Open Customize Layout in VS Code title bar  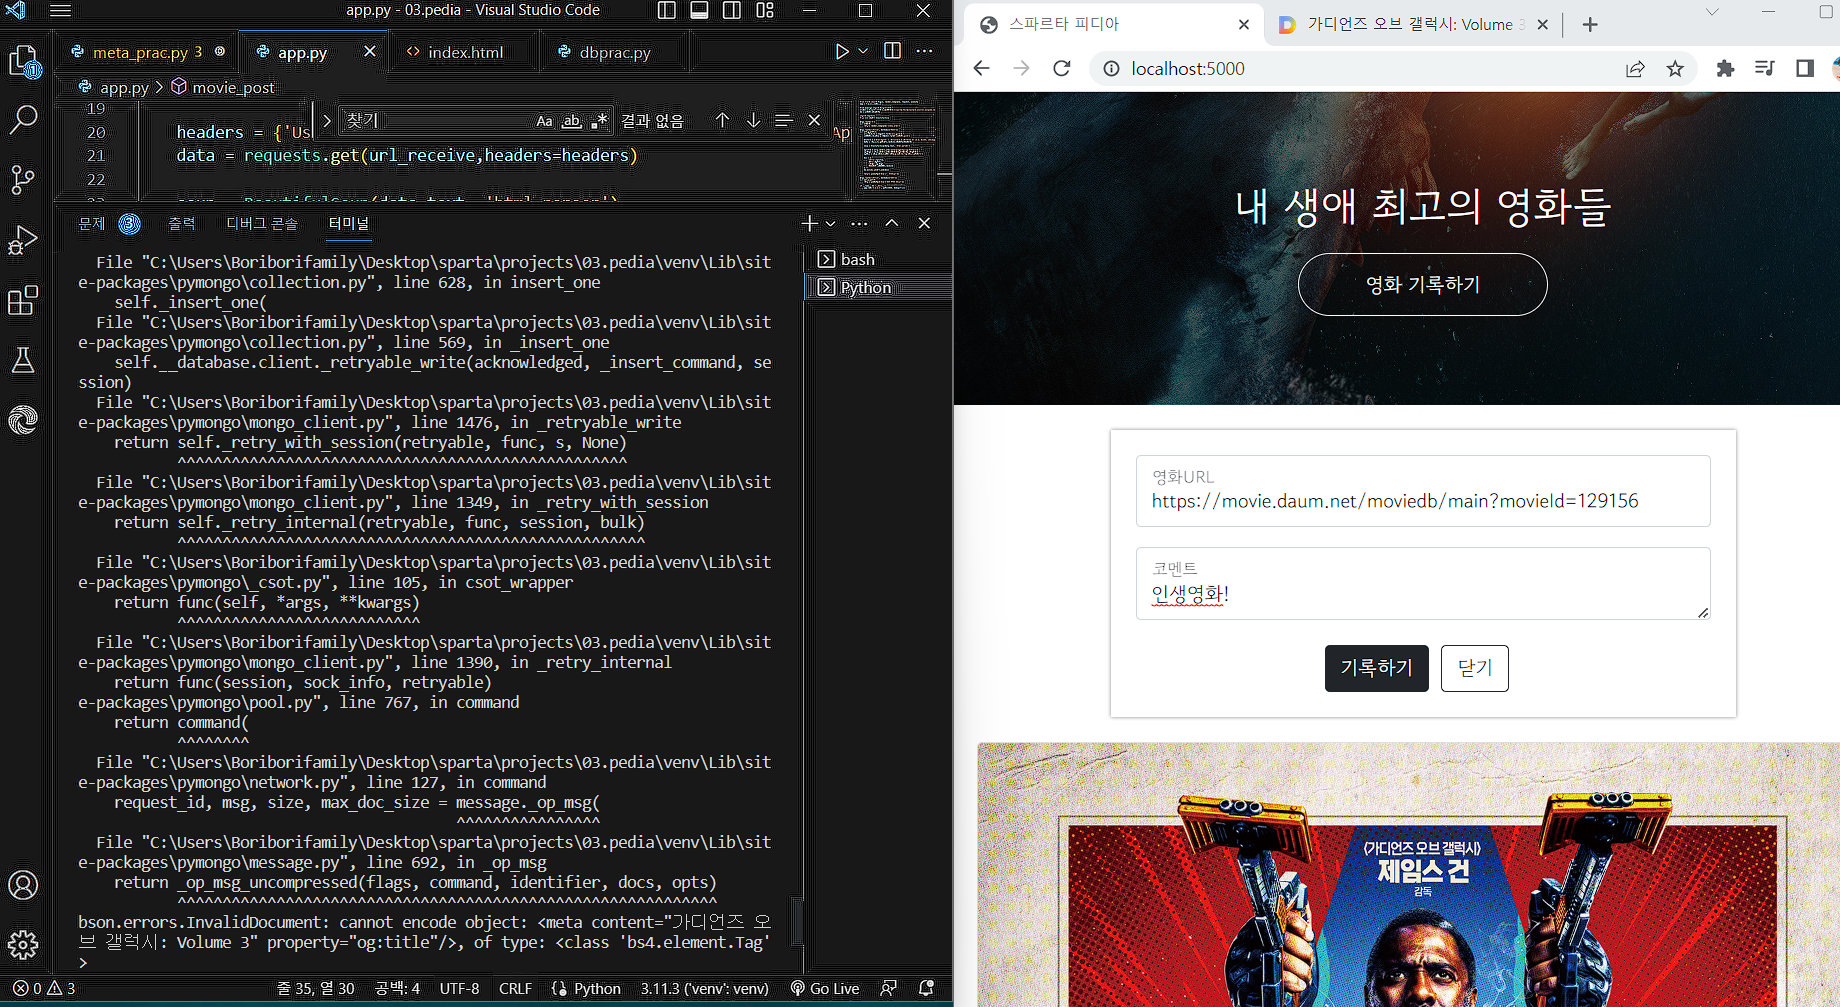click(x=765, y=11)
